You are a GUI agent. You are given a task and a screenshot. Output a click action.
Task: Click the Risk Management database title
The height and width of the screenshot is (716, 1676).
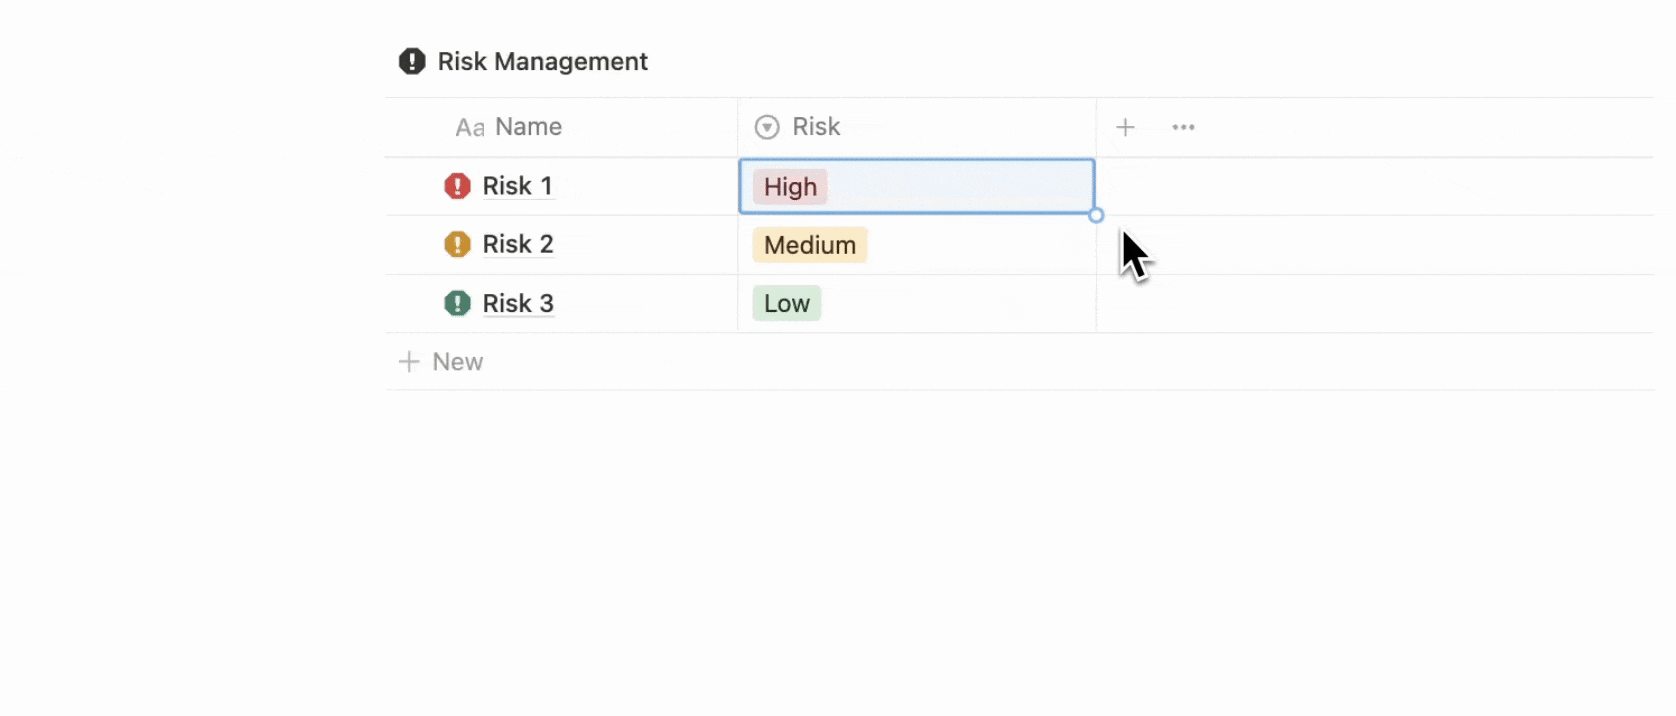(x=543, y=62)
